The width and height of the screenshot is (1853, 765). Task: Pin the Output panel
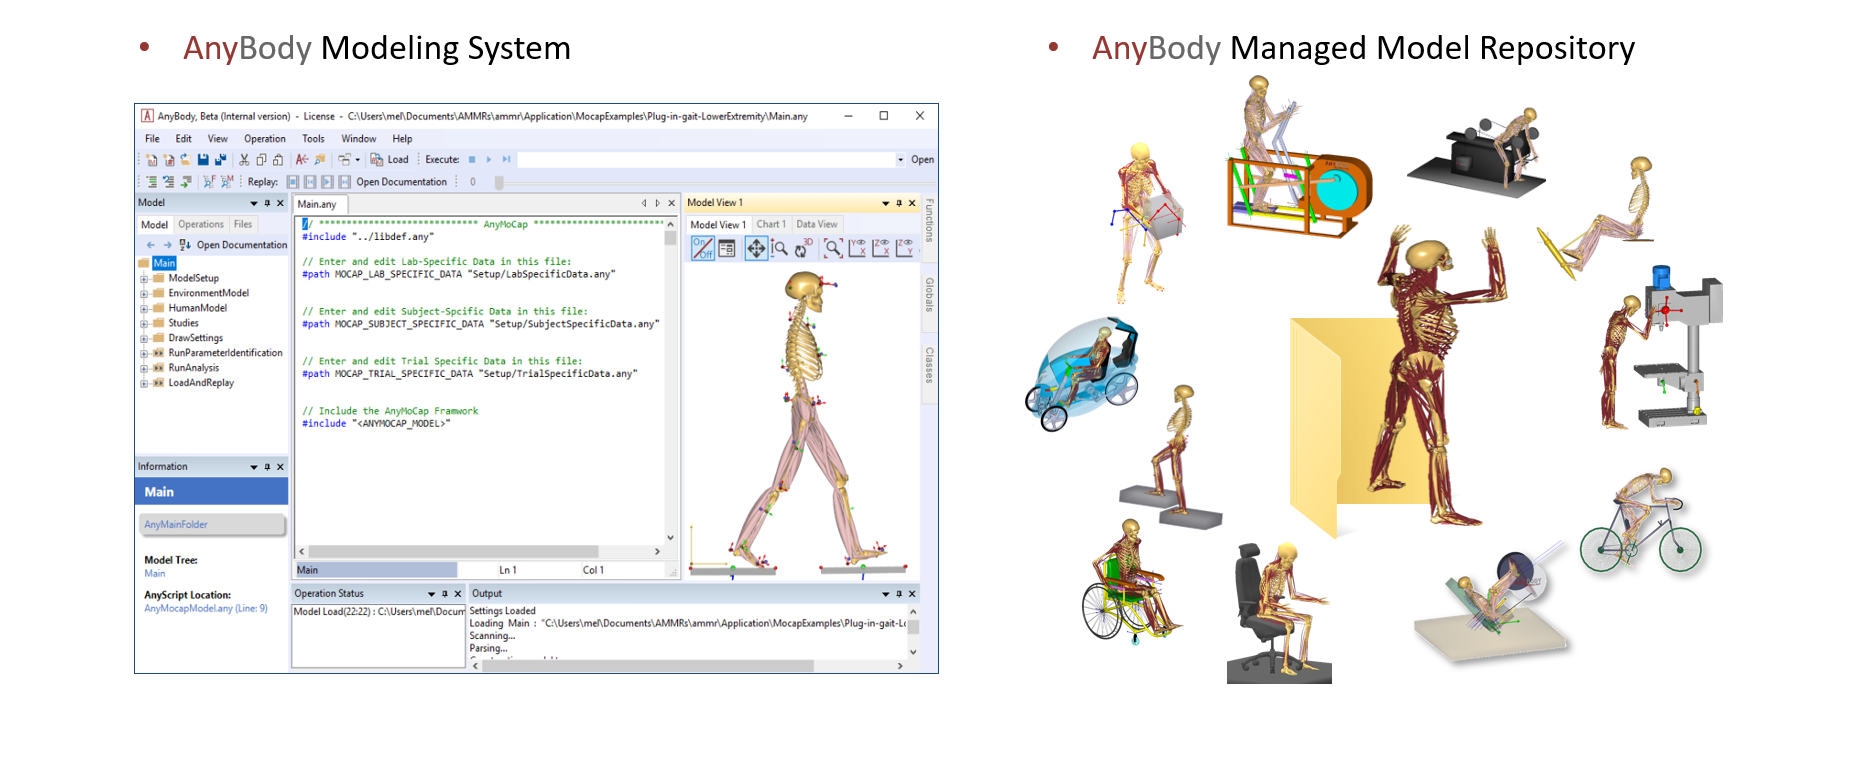tap(899, 594)
